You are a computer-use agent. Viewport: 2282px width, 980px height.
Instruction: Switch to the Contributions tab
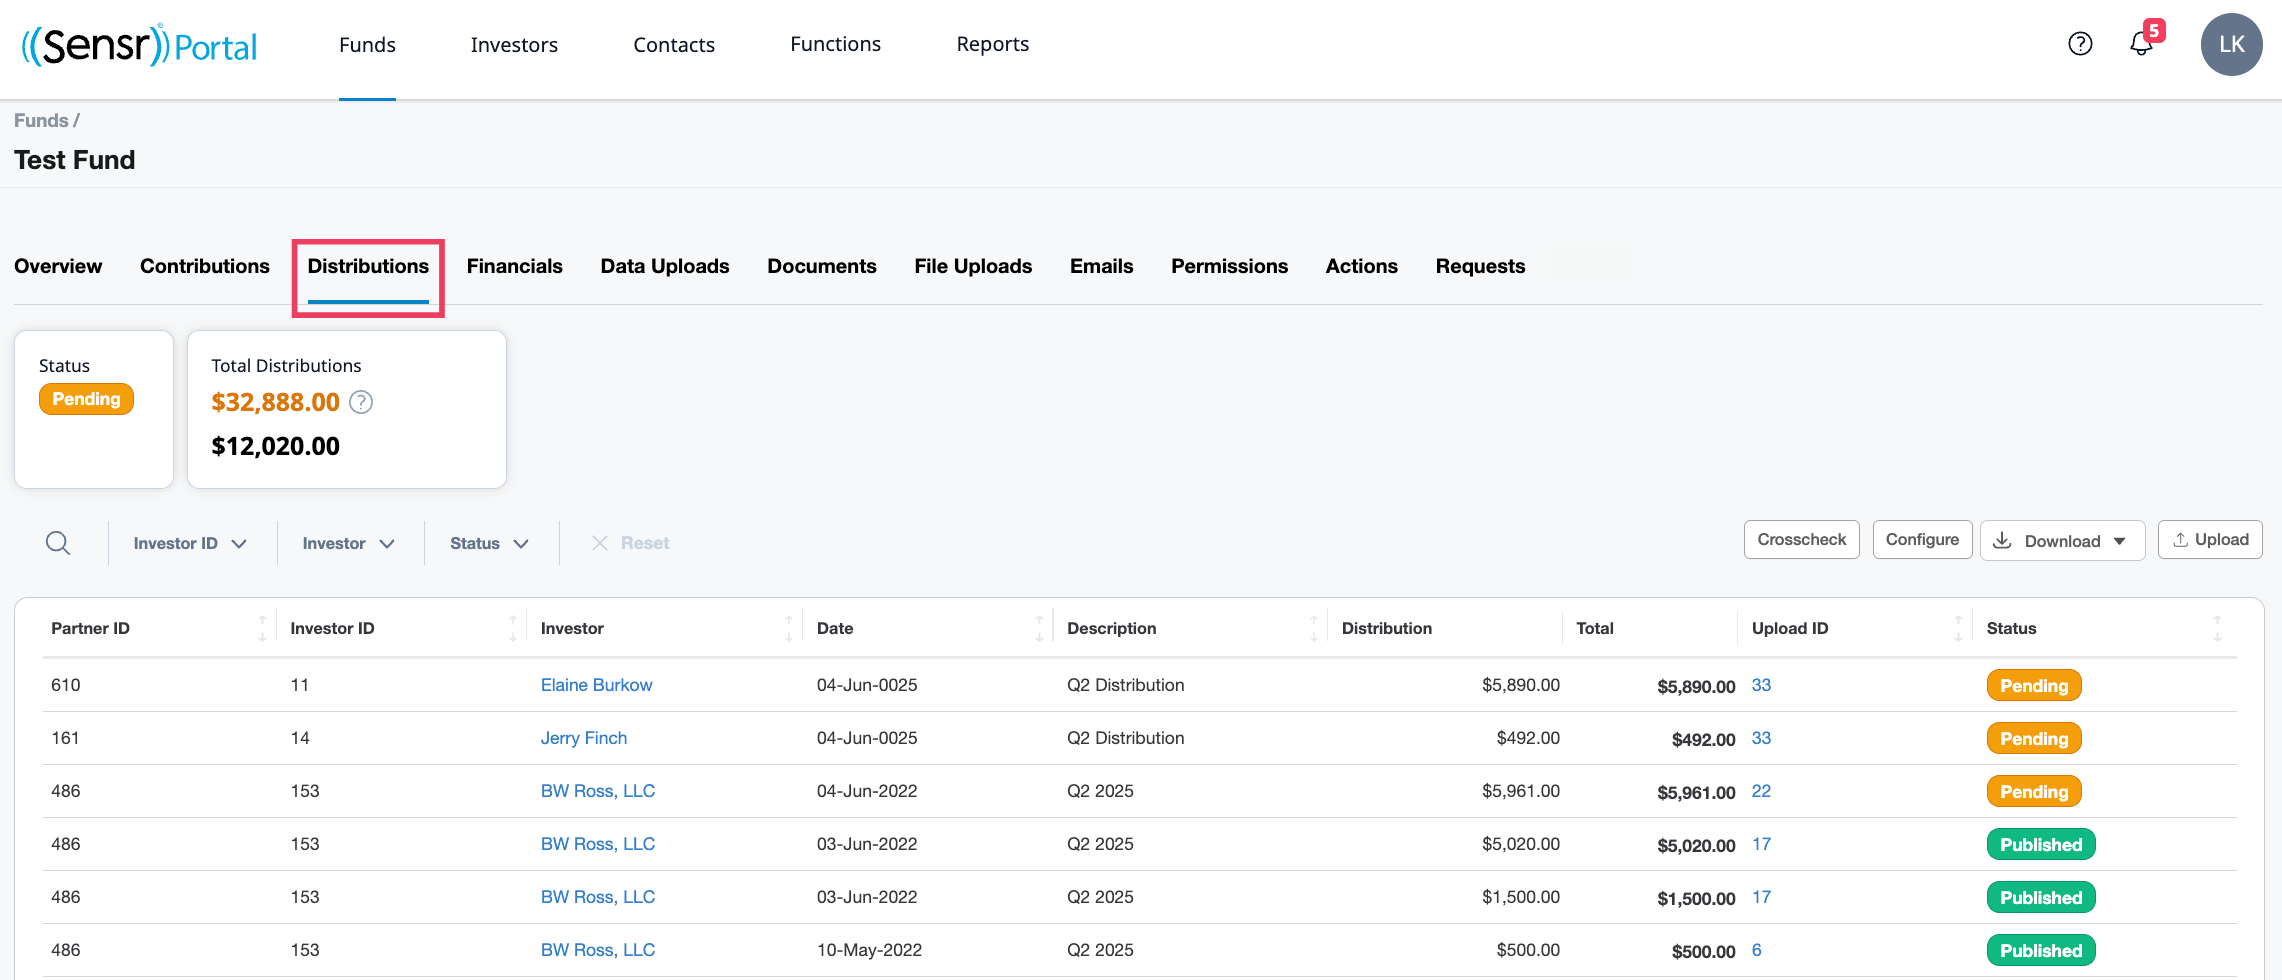tap(205, 266)
